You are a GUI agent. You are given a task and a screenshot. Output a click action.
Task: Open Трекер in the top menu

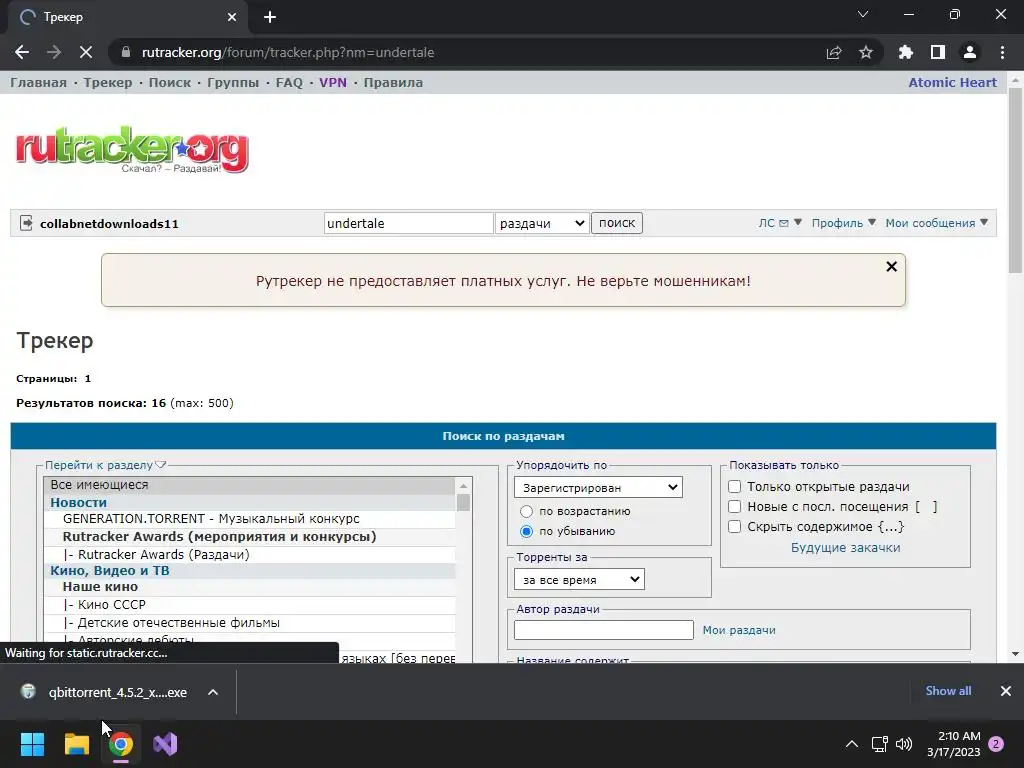click(x=108, y=83)
